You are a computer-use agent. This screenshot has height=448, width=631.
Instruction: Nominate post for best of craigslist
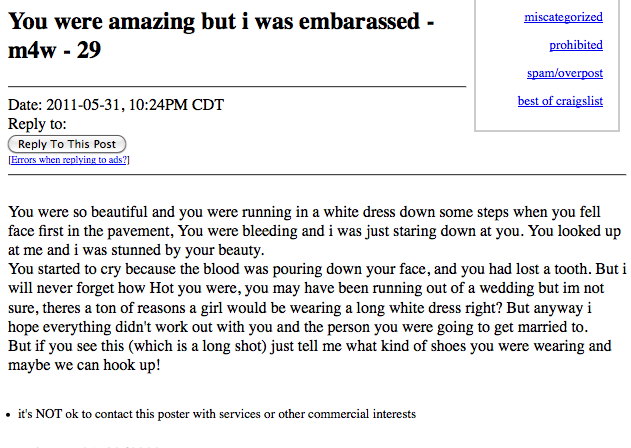click(560, 101)
